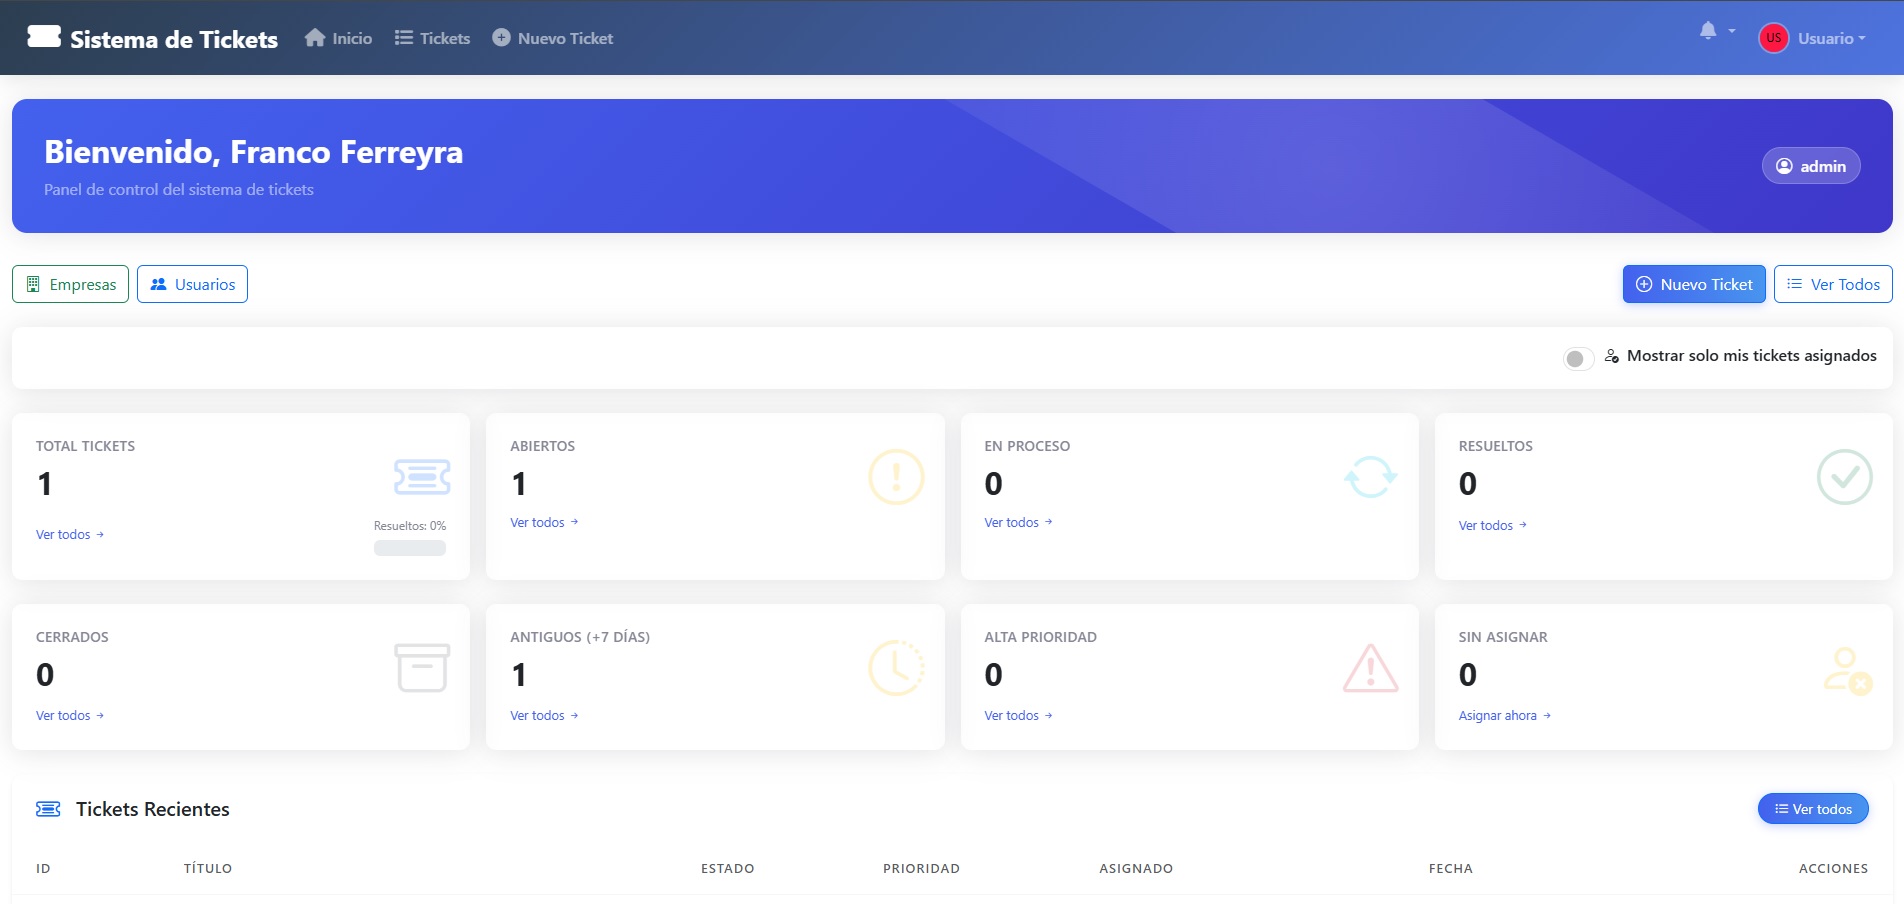The image size is (1904, 904).
Task: Follow Ver todos link in Abiertos card
Action: pos(544,523)
